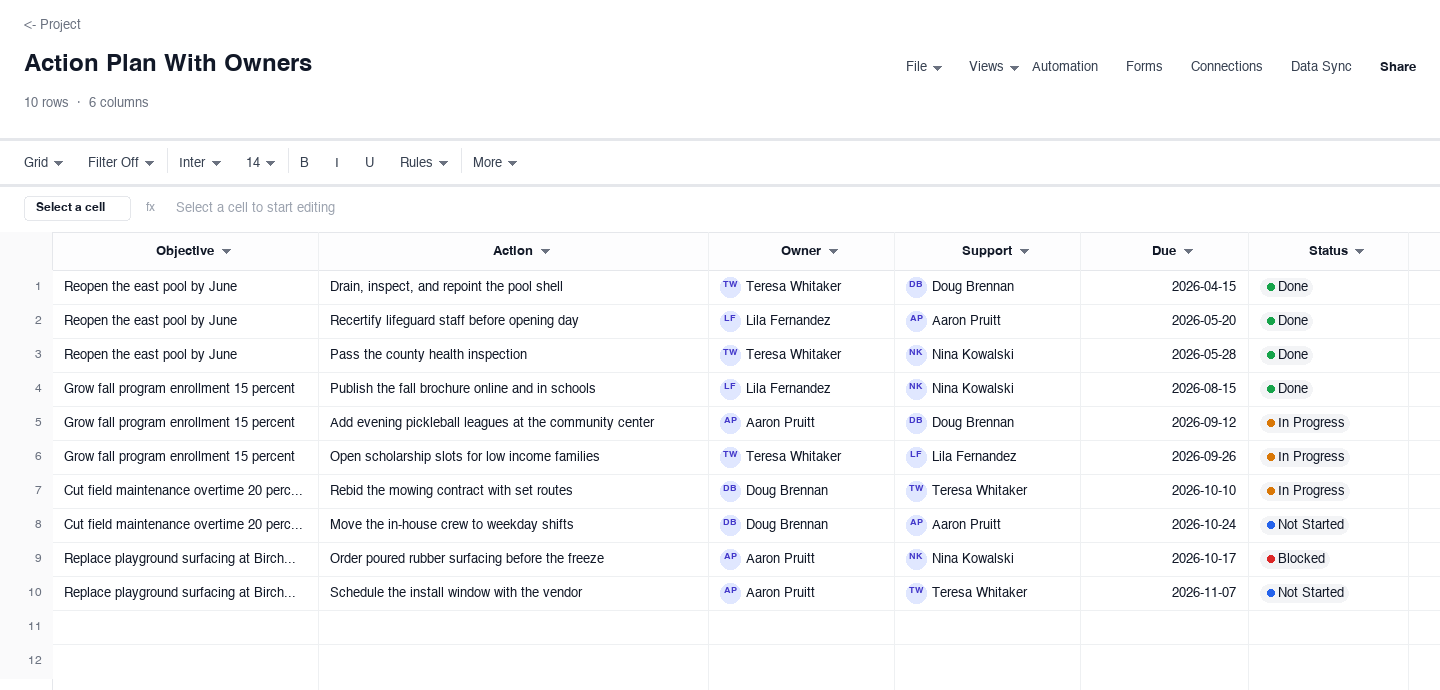Open the Status column header dropdown arrow
This screenshot has height=690, width=1440.
pos(1360,252)
